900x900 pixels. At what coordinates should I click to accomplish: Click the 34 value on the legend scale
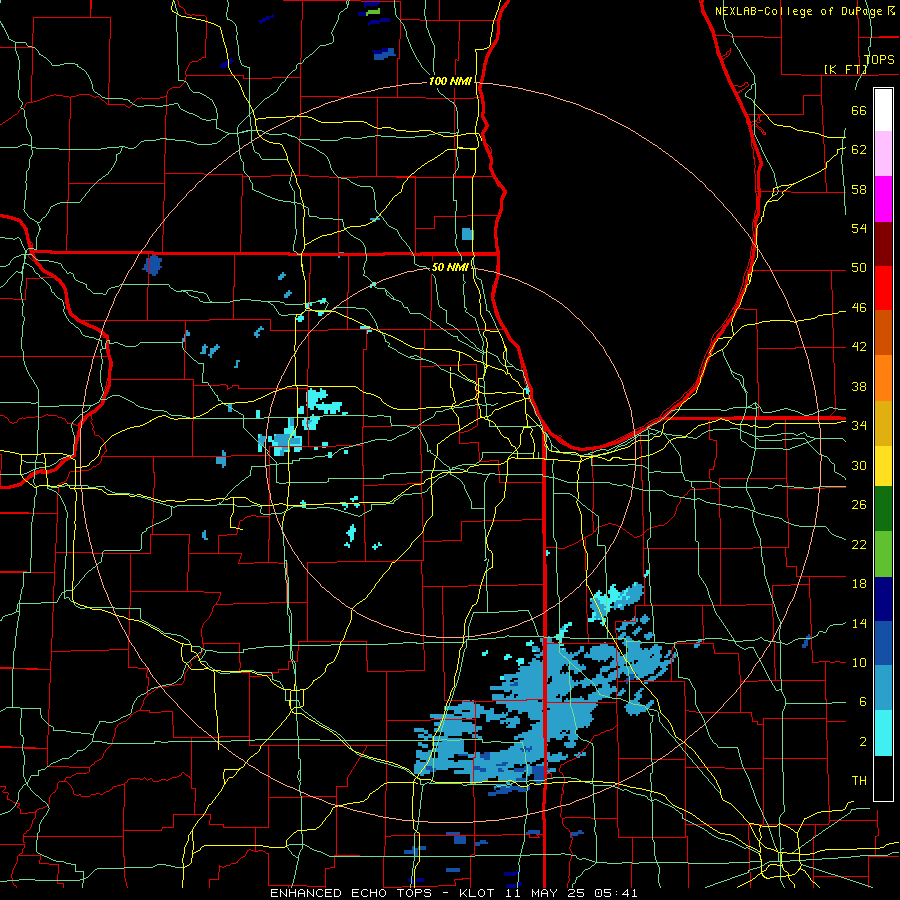click(859, 425)
